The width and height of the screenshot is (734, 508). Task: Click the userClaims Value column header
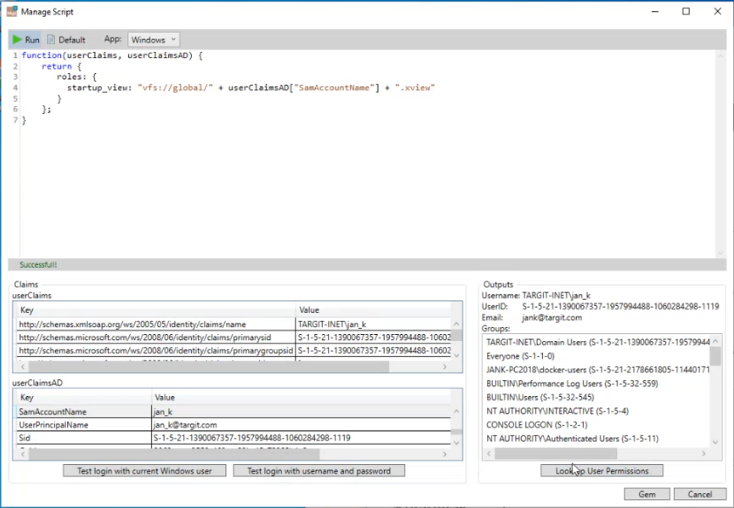373,310
